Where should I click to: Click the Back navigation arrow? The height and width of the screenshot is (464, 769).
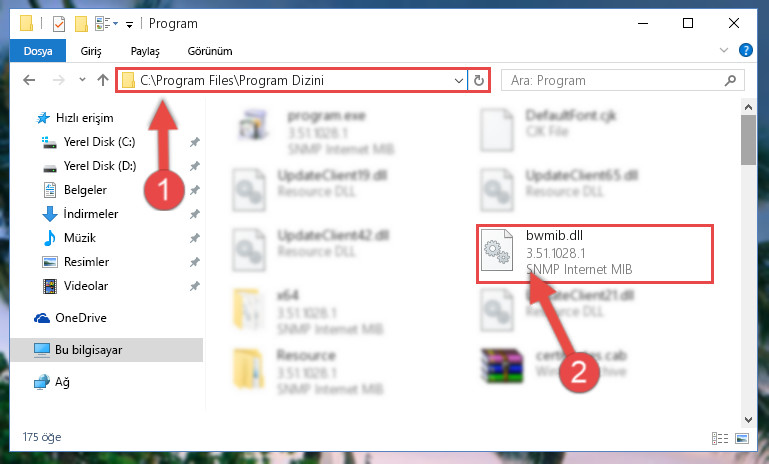coord(29,80)
